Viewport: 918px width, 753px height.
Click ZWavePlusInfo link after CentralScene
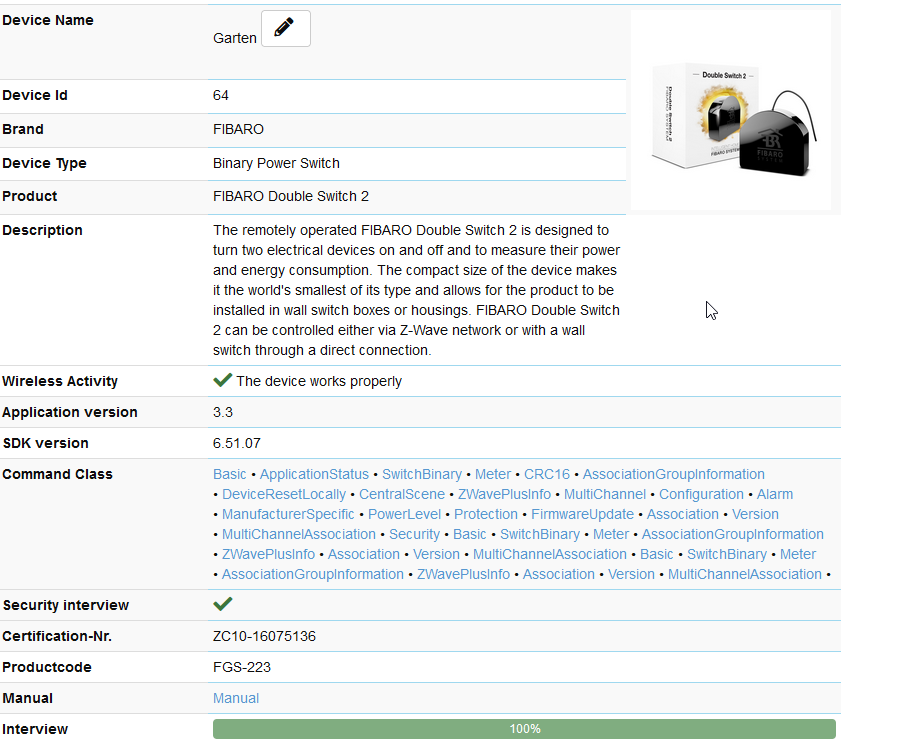click(x=505, y=494)
